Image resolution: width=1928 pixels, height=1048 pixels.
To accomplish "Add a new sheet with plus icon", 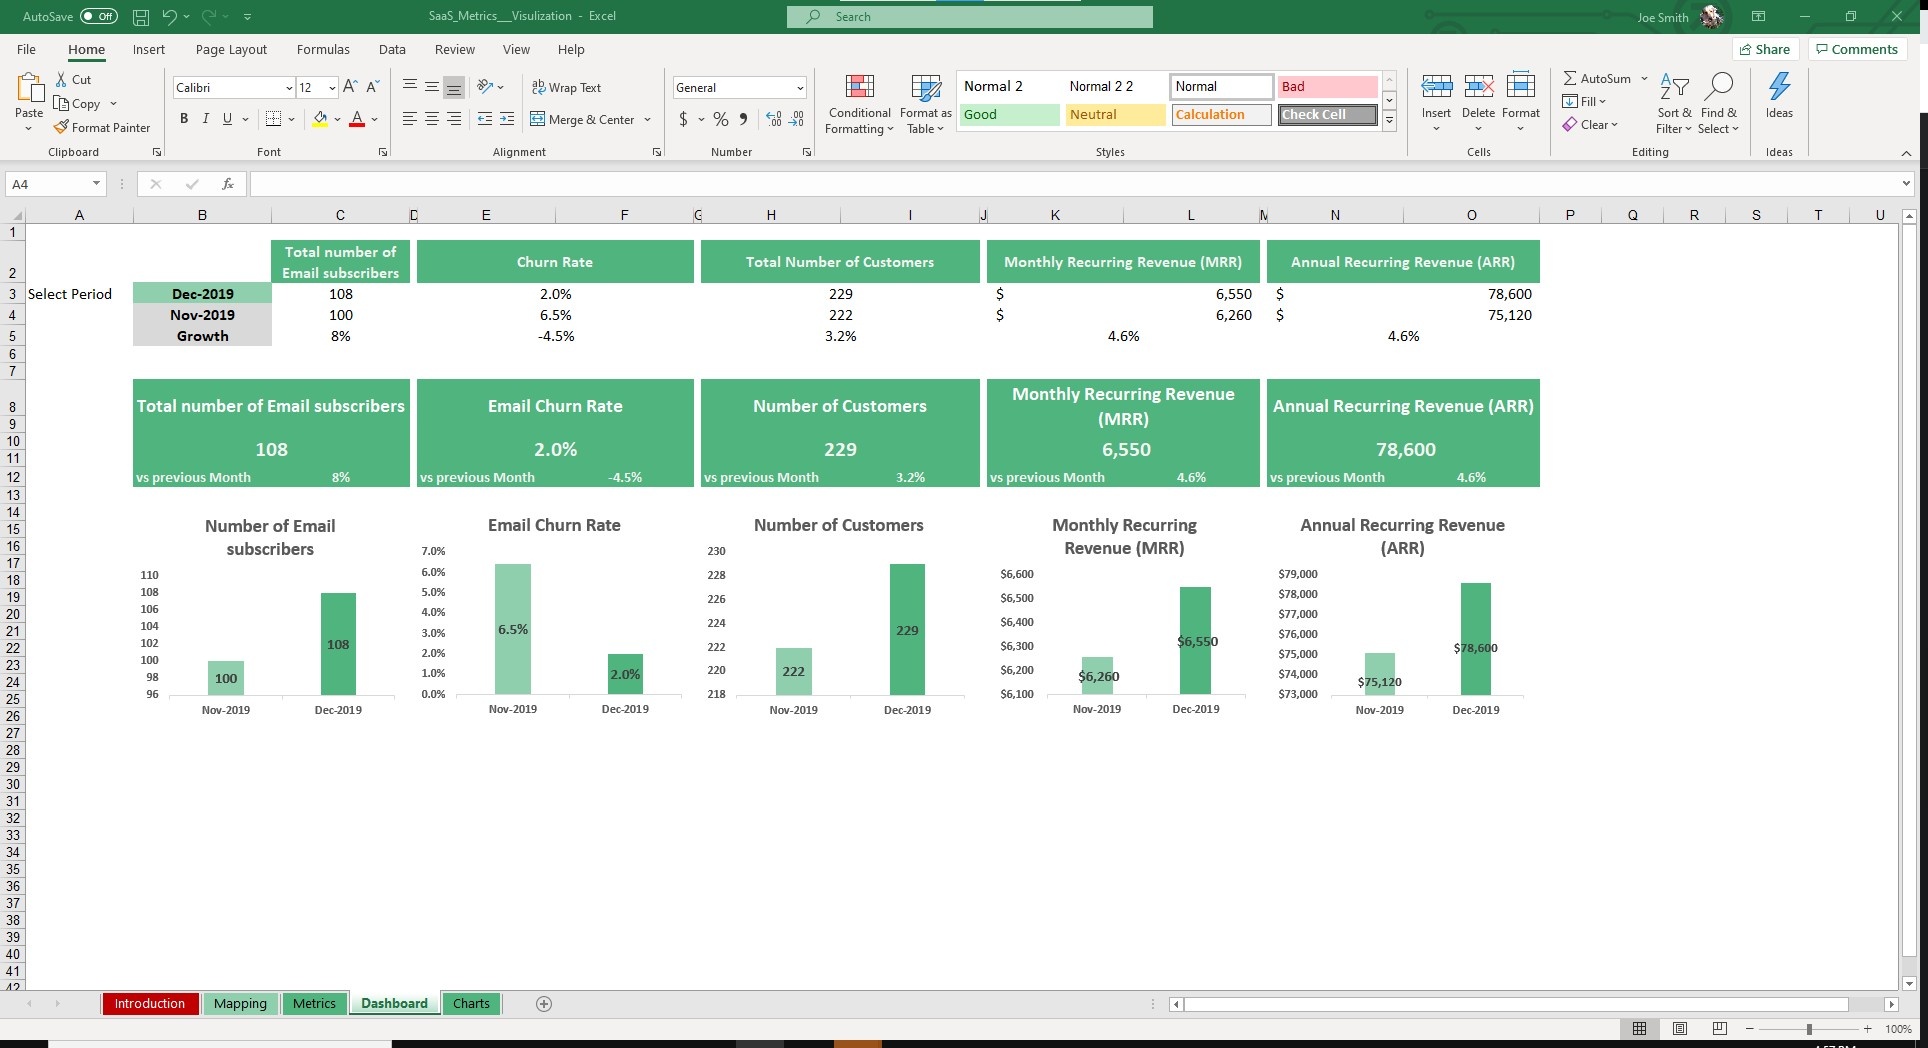I will pos(544,1004).
